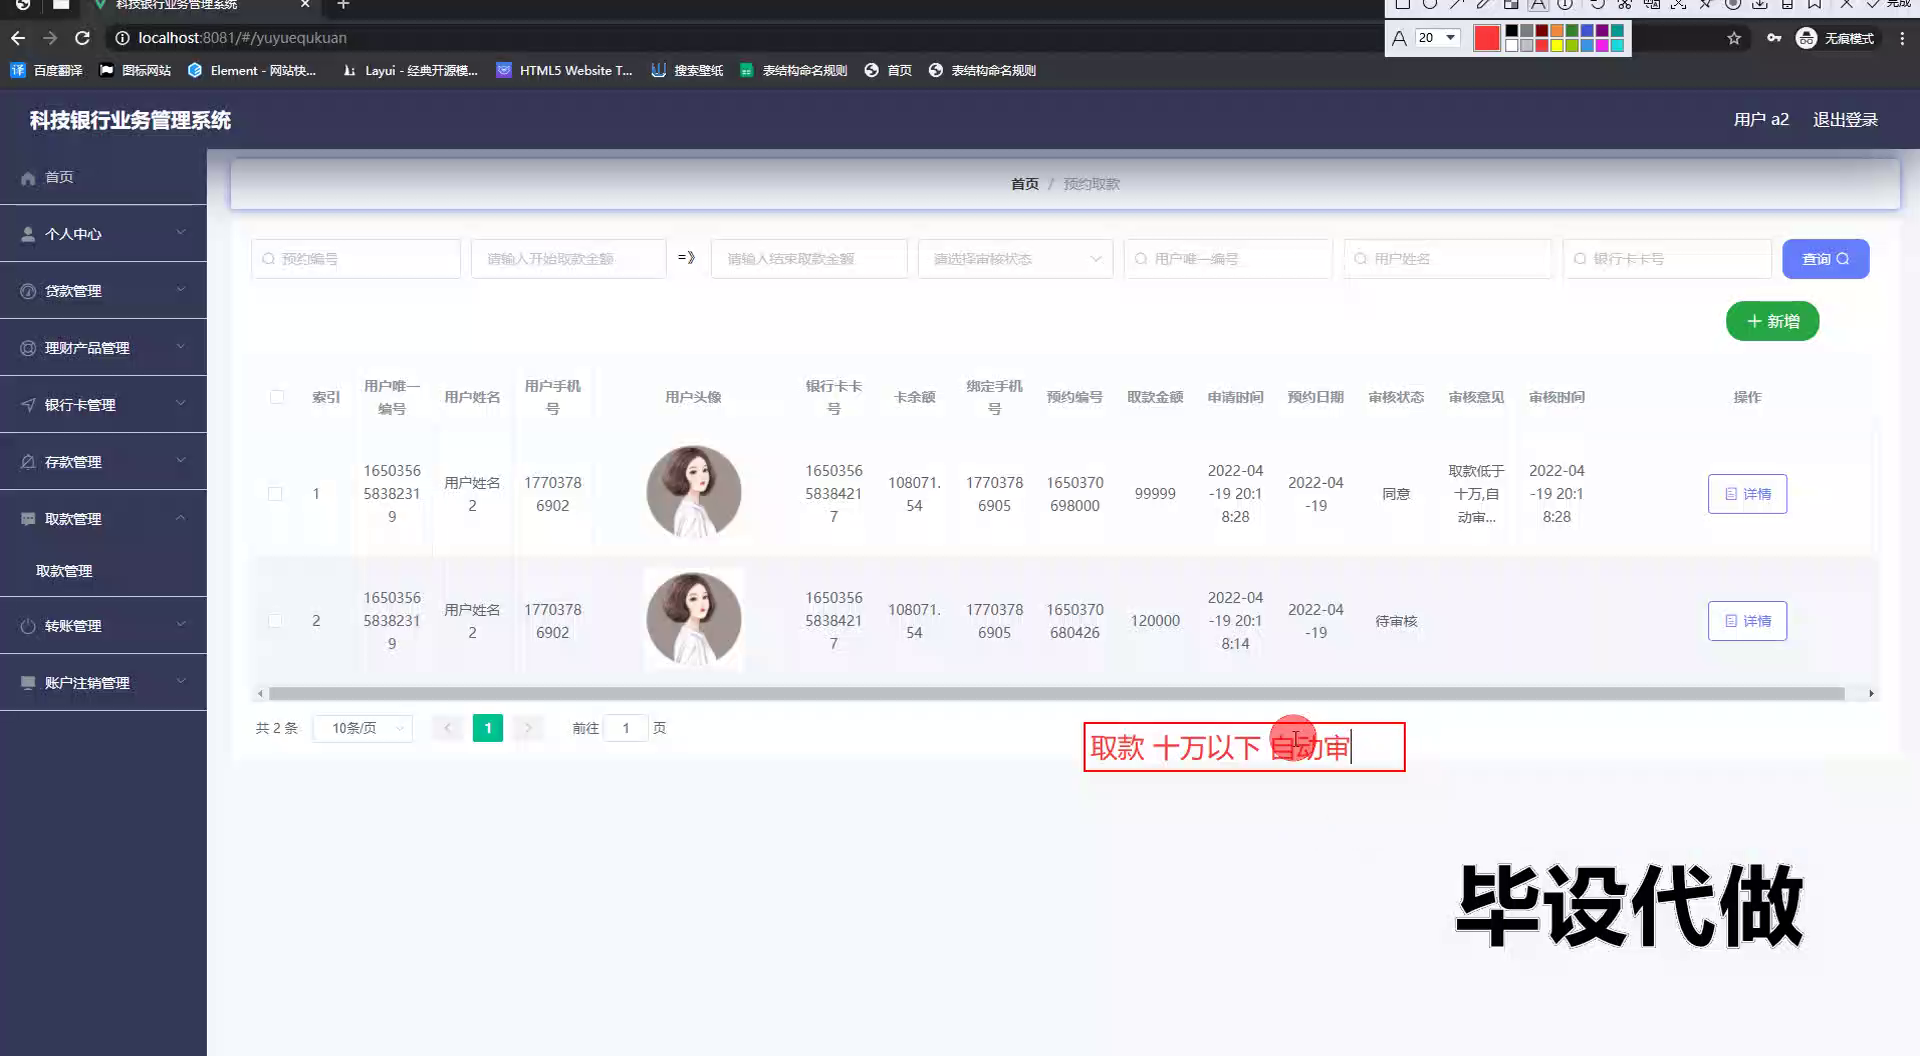Click the 转账管理 power icon in sidebar
This screenshot has height=1056, width=1920.
tap(28, 626)
